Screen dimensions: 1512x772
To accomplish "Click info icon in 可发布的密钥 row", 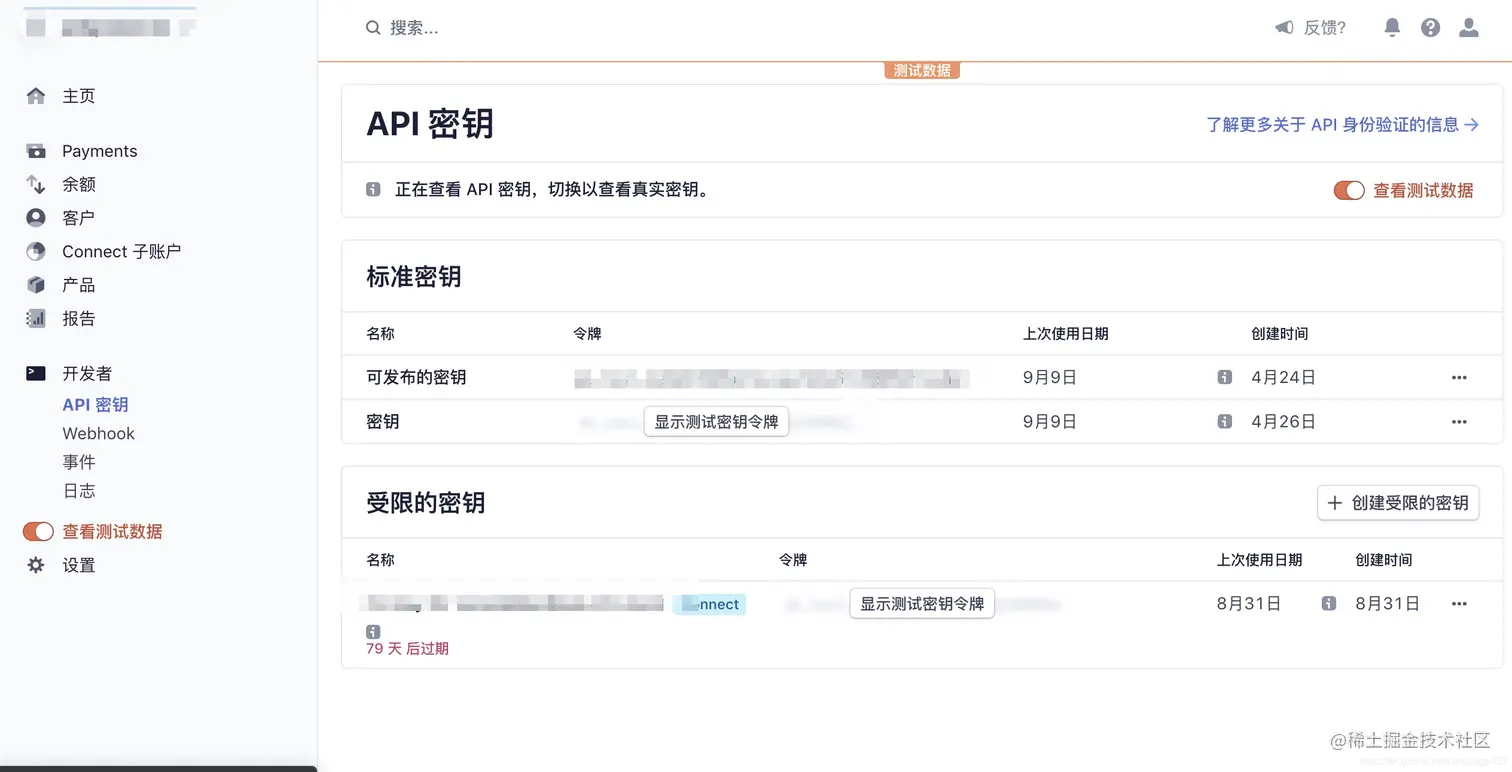I will coord(1224,377).
